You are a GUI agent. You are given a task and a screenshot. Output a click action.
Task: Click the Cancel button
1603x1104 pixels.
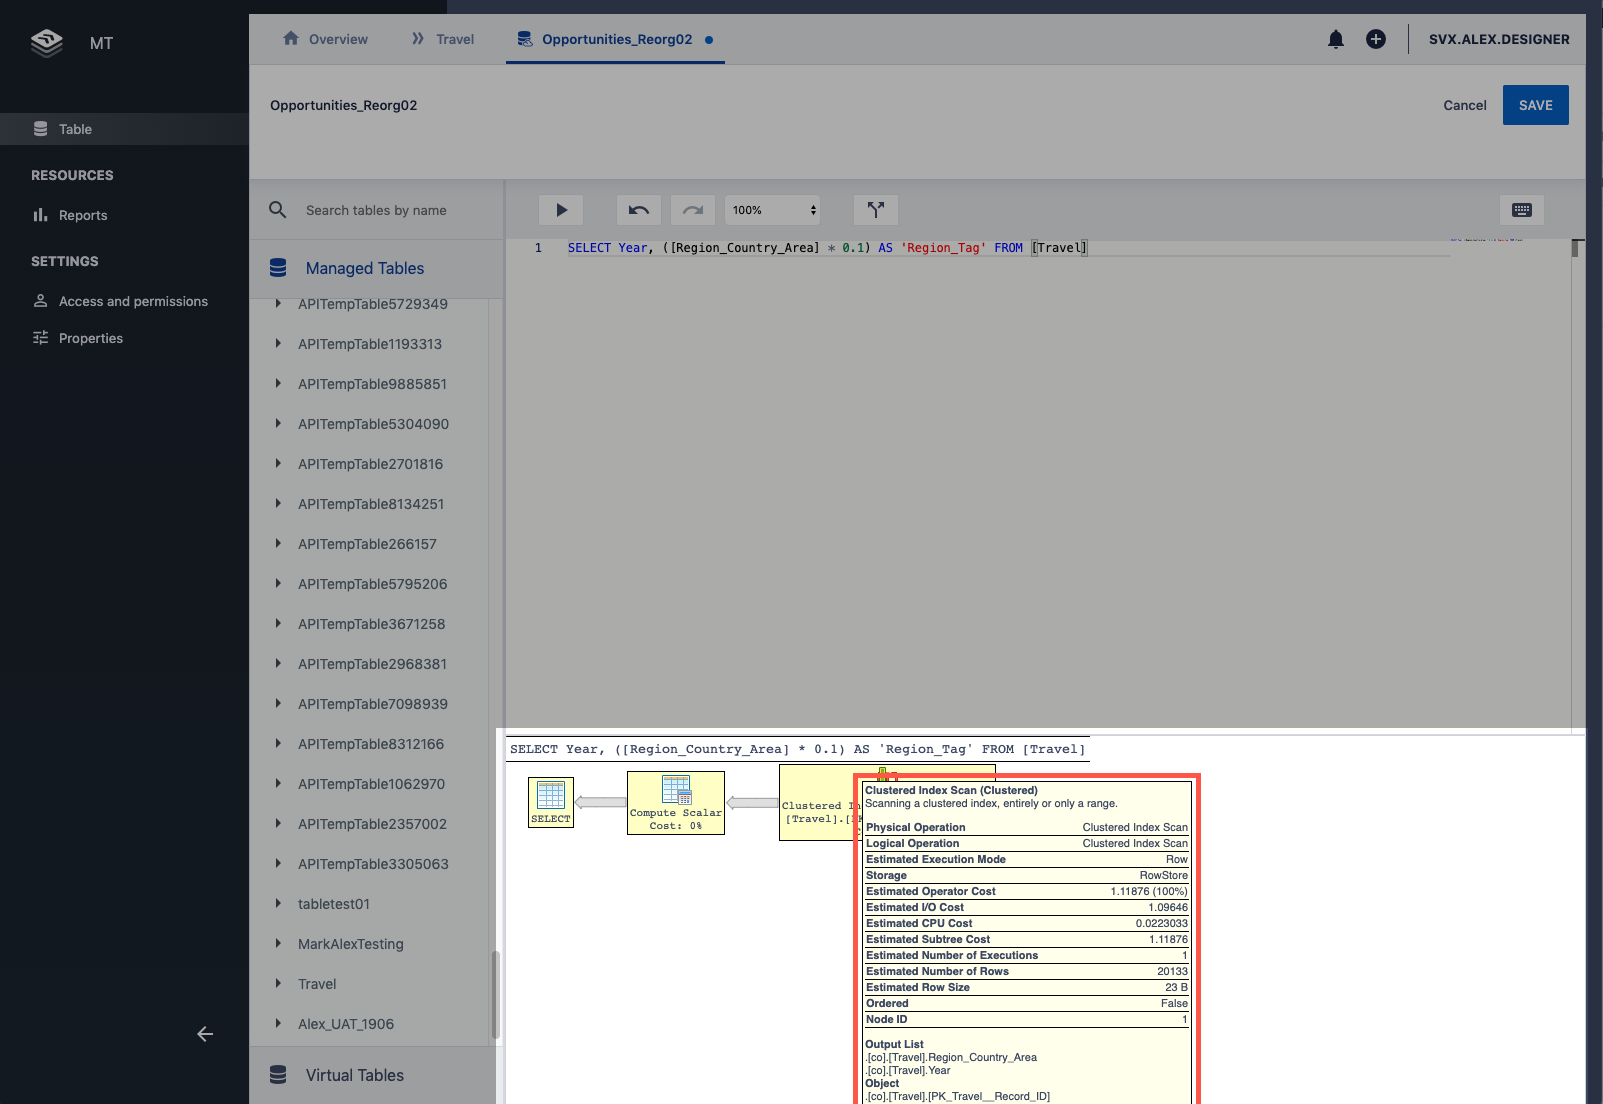pos(1464,105)
